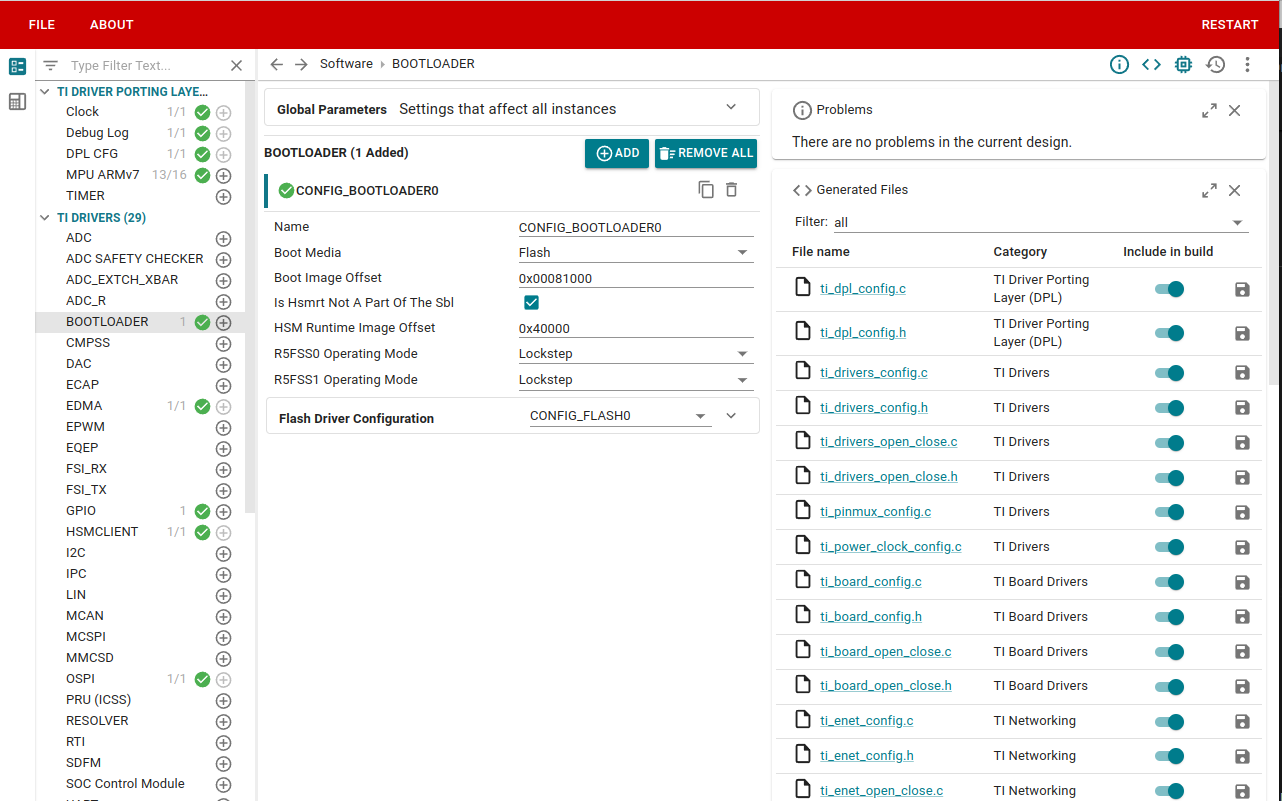Add an ADC instance with plus icon
This screenshot has width=1282, height=801.
[223, 239]
